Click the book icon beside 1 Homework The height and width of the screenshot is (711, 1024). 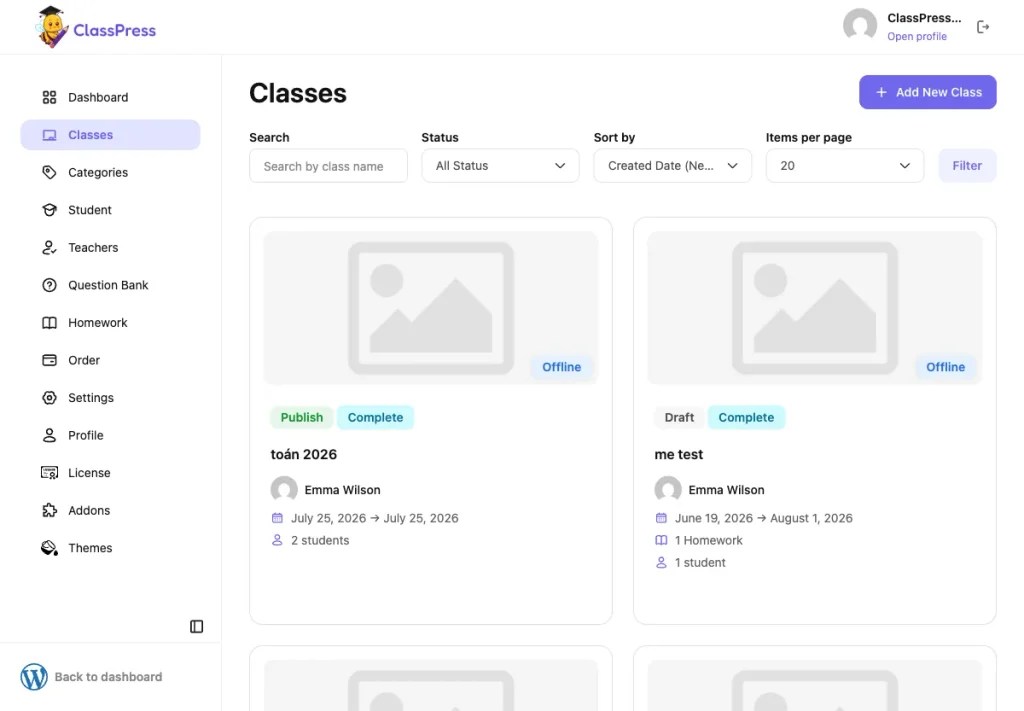click(x=662, y=540)
